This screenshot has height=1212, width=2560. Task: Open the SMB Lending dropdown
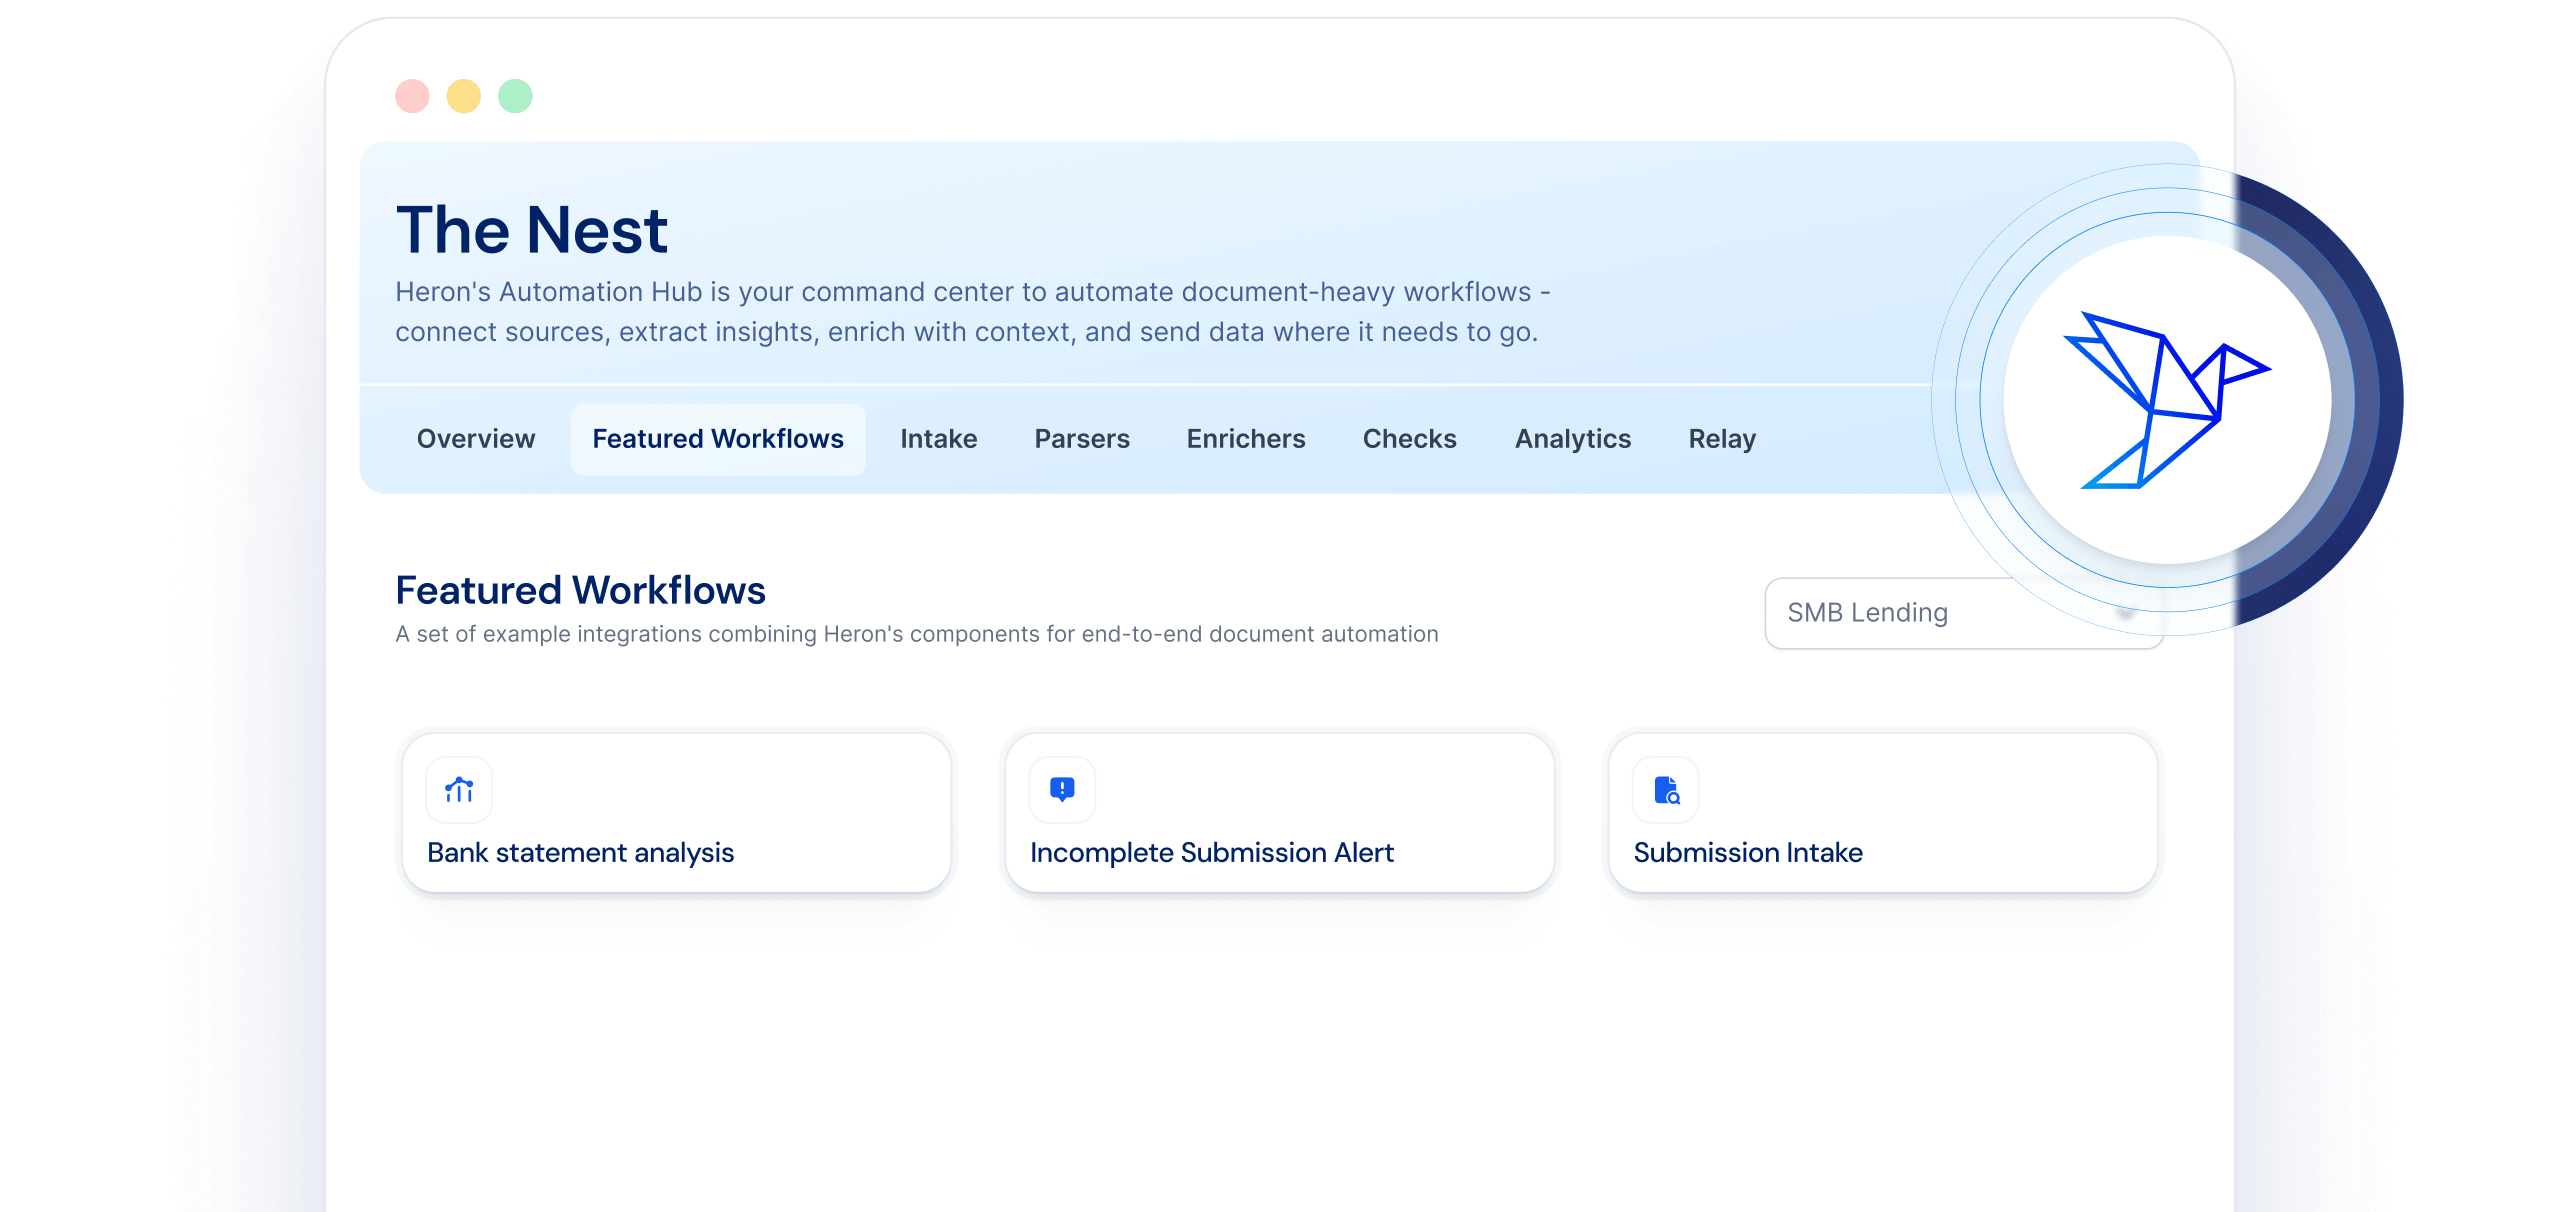pos(1964,613)
